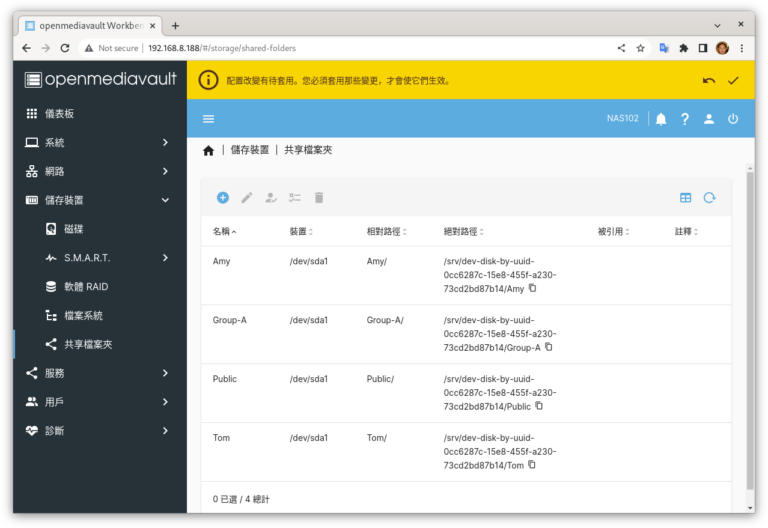The width and height of the screenshot is (768, 528).
Task: Collapse the 儲存裝置 menu
Action: click(x=100, y=200)
